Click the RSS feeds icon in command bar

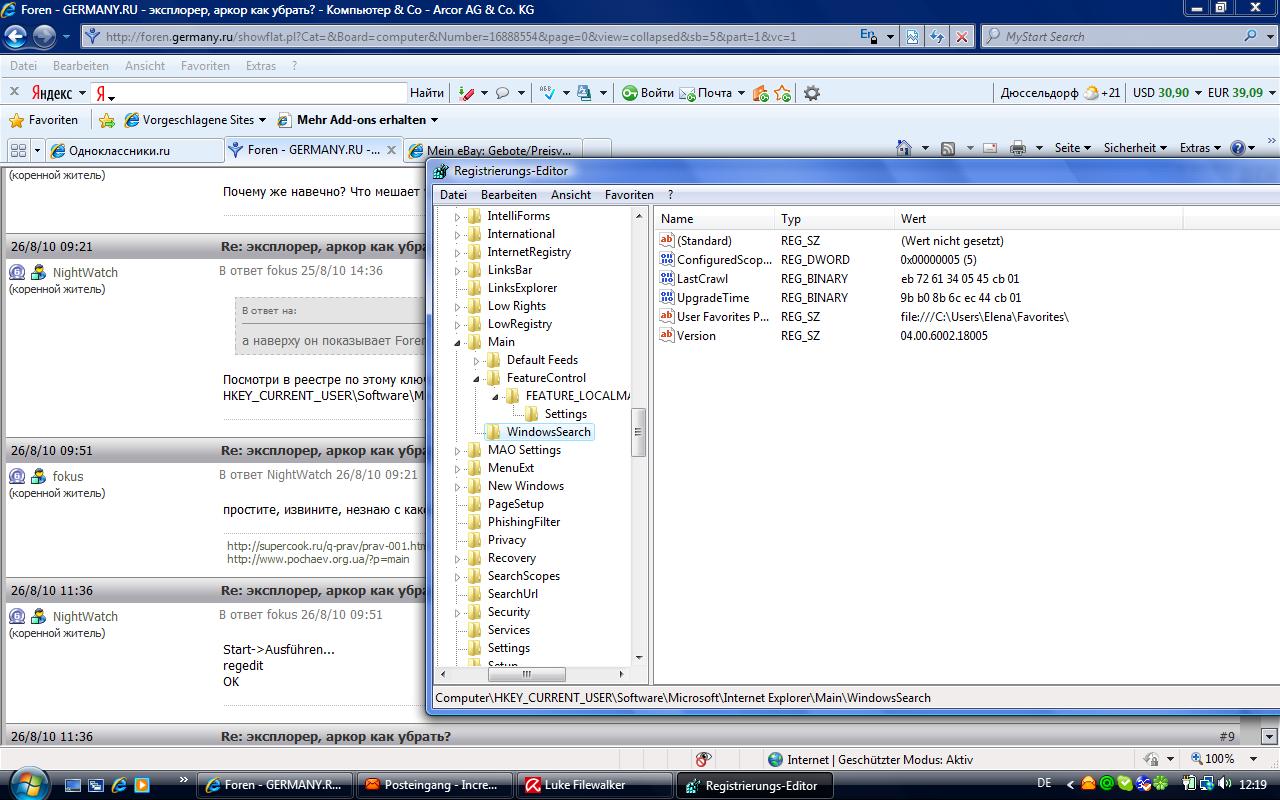point(948,148)
